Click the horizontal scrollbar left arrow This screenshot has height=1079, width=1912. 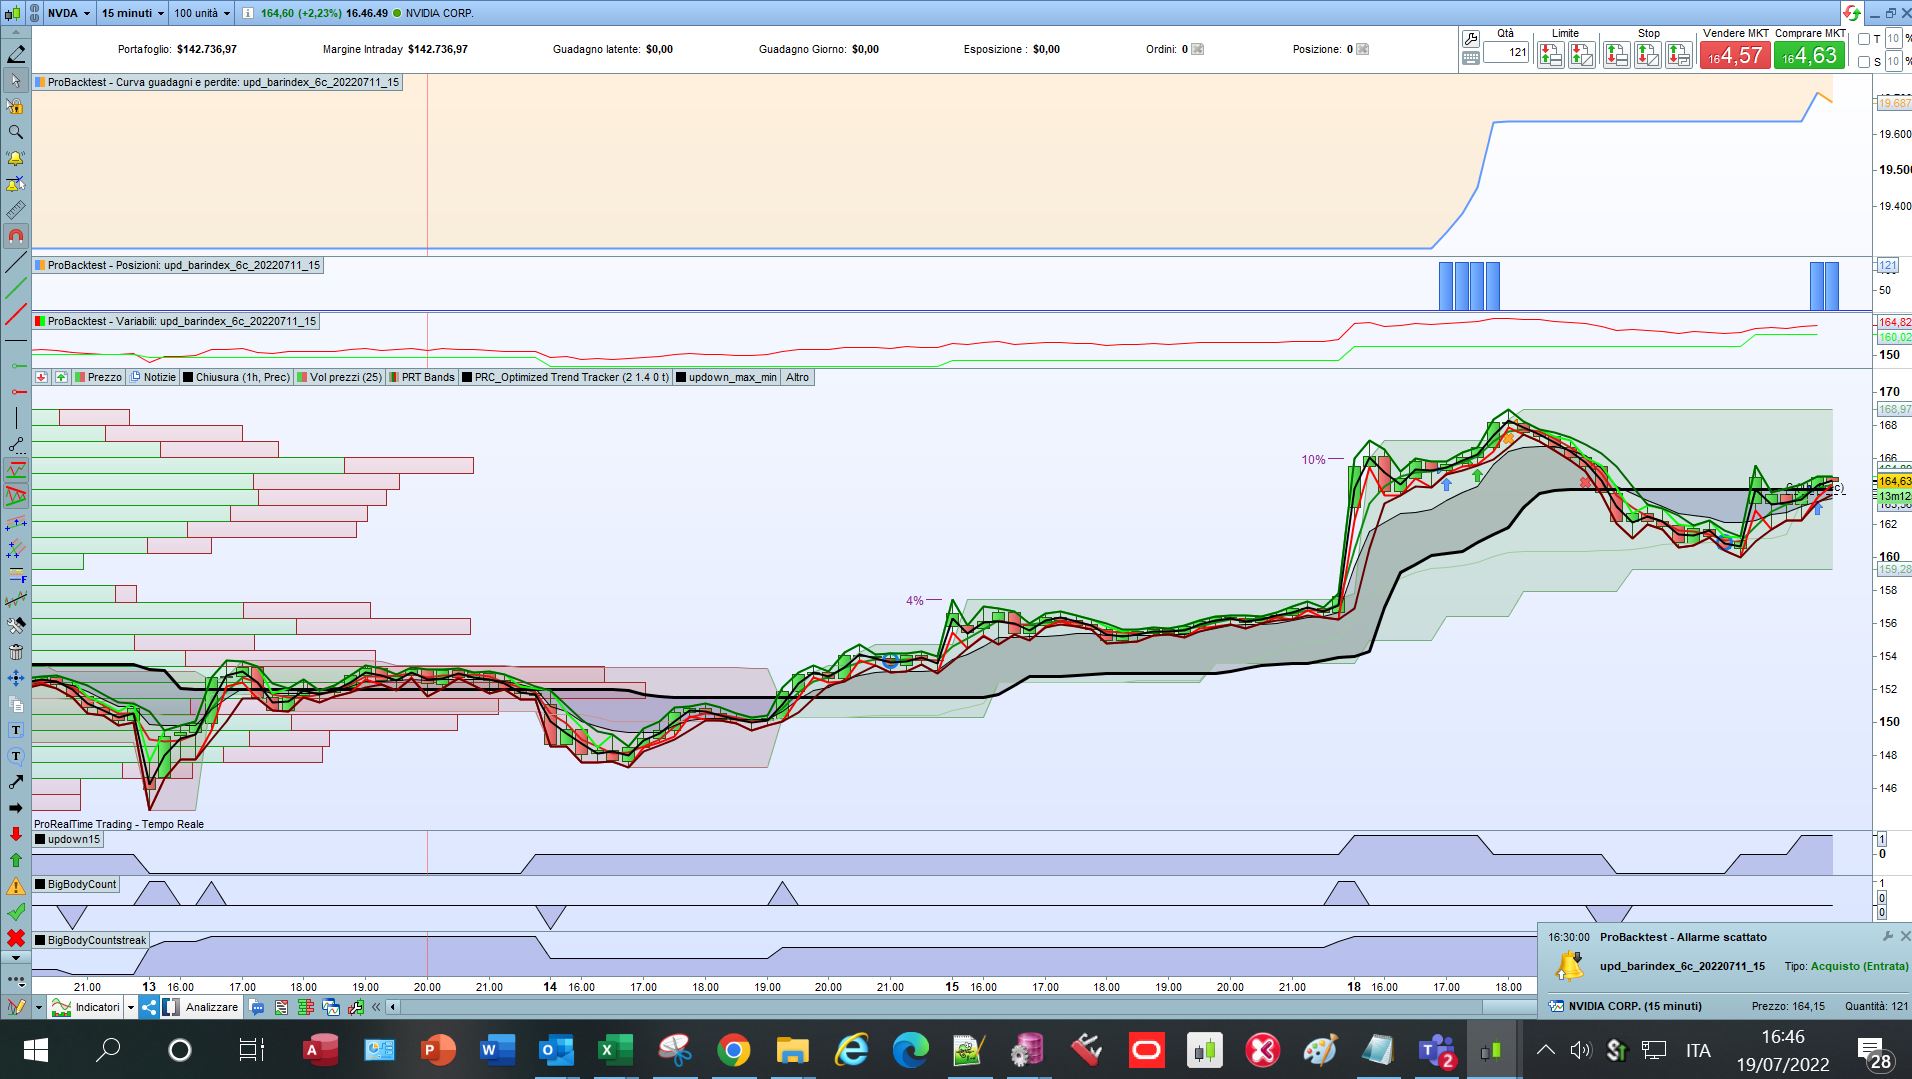point(393,1007)
